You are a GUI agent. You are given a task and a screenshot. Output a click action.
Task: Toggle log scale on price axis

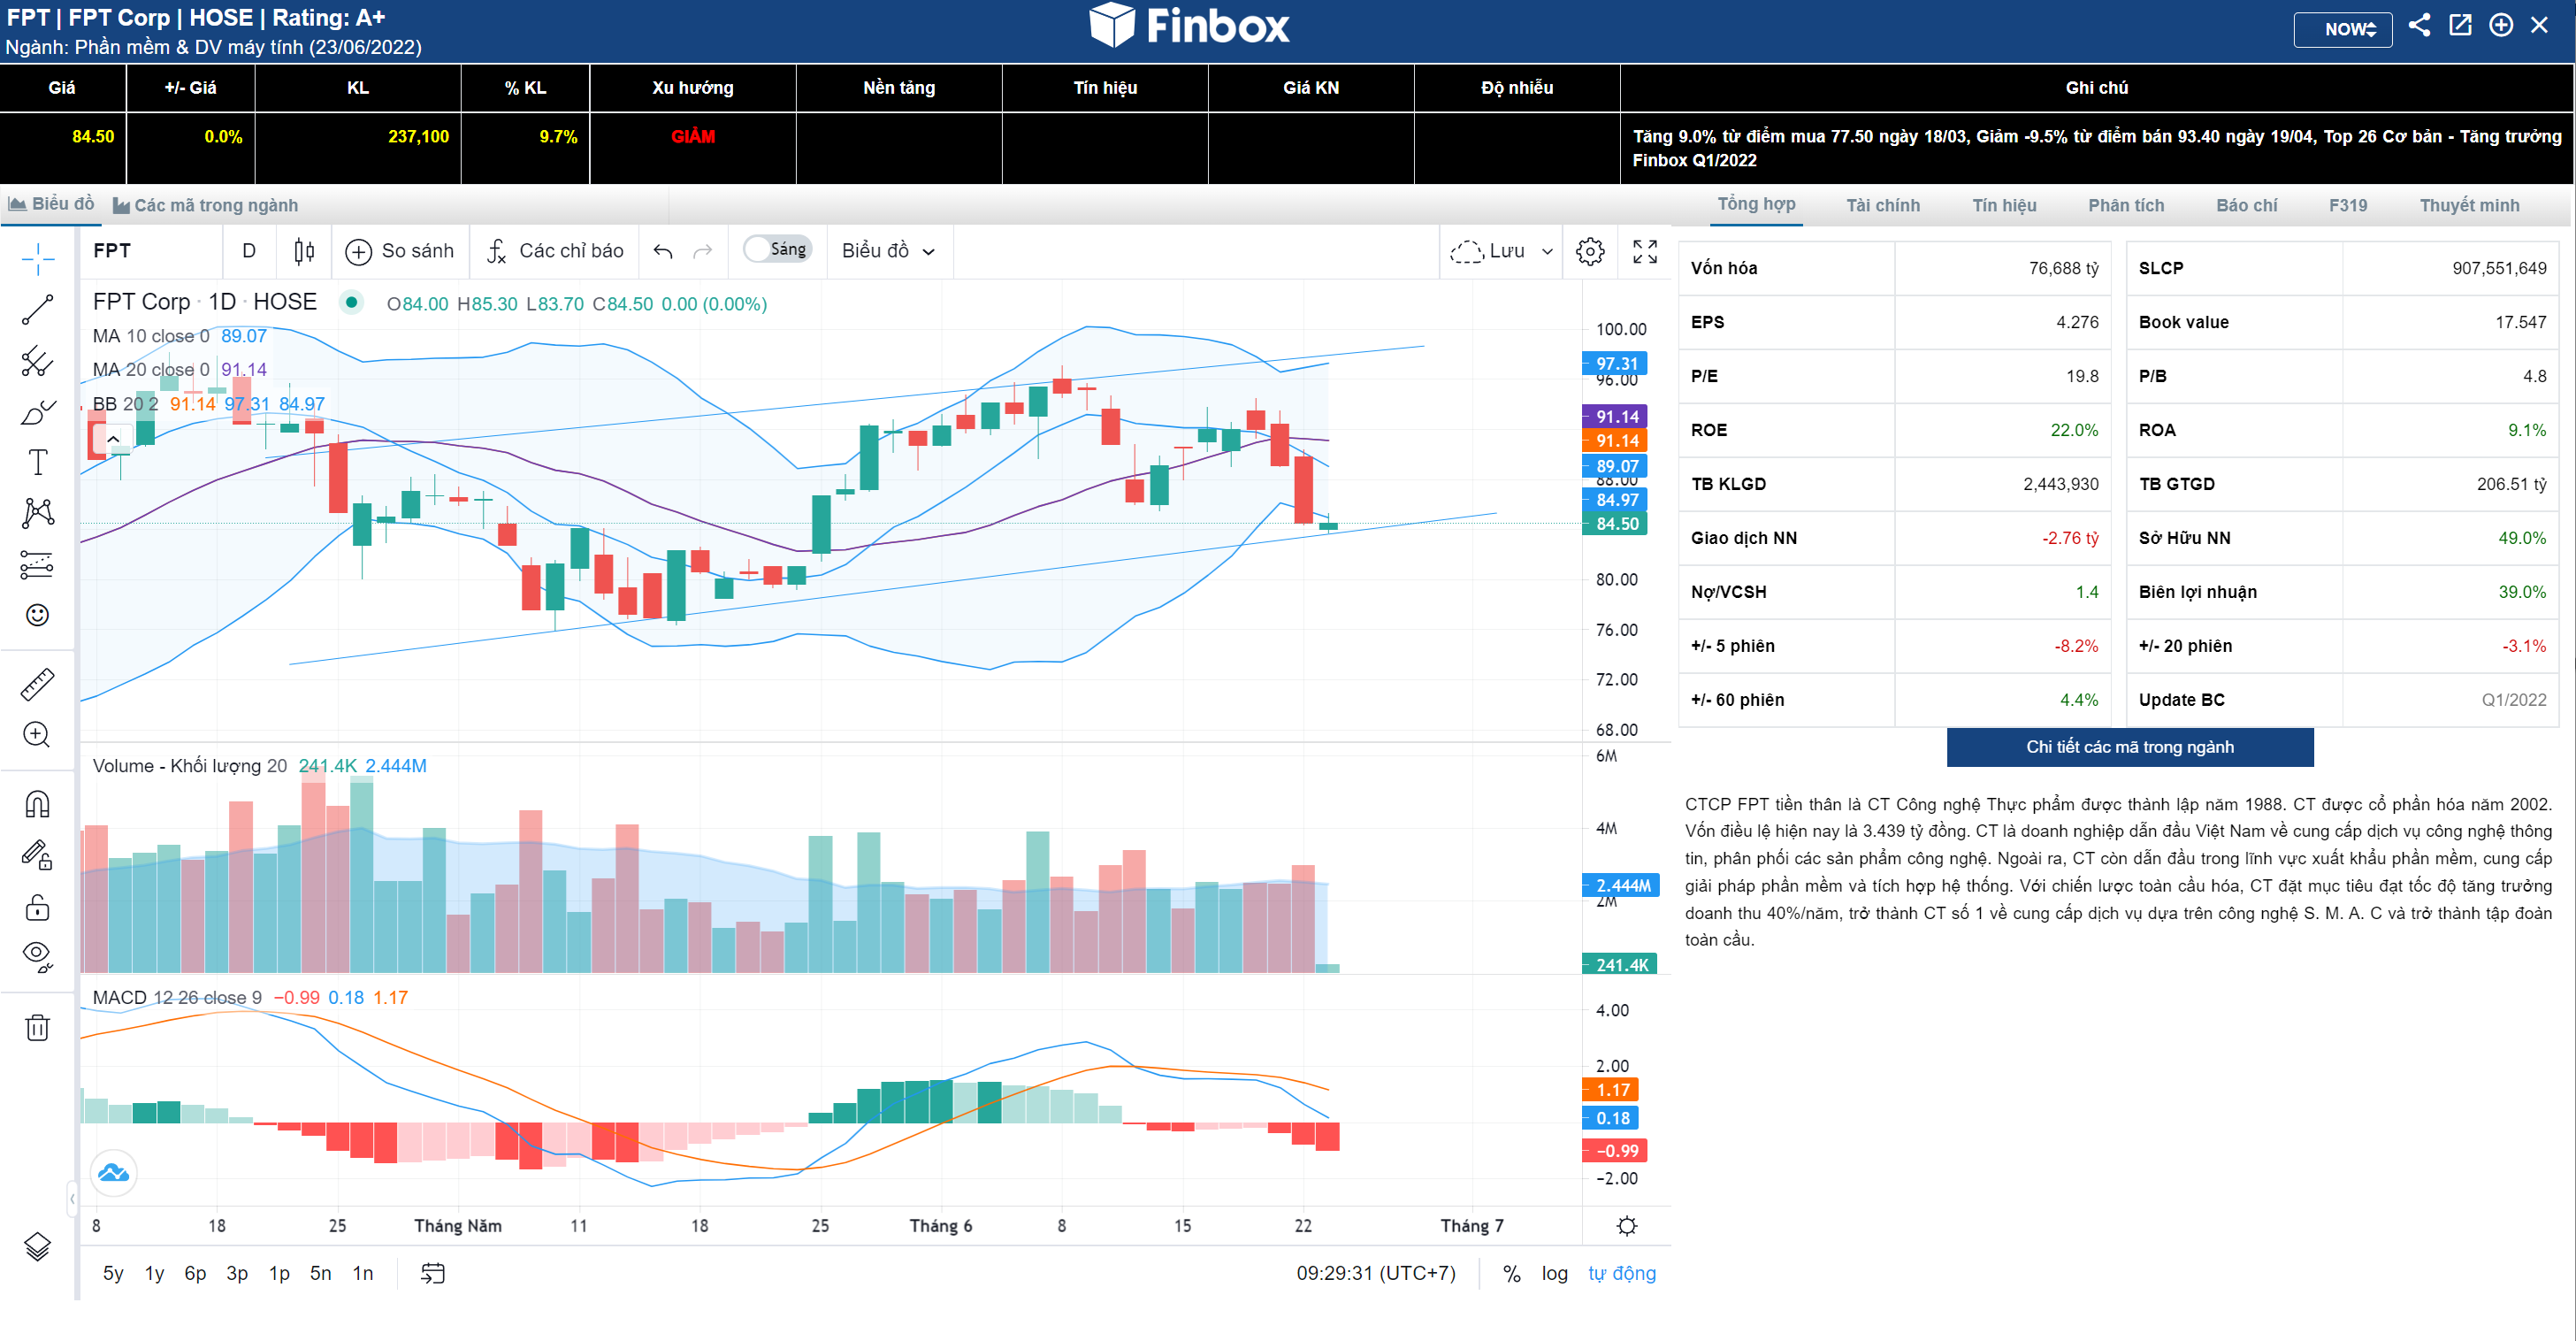[1553, 1273]
